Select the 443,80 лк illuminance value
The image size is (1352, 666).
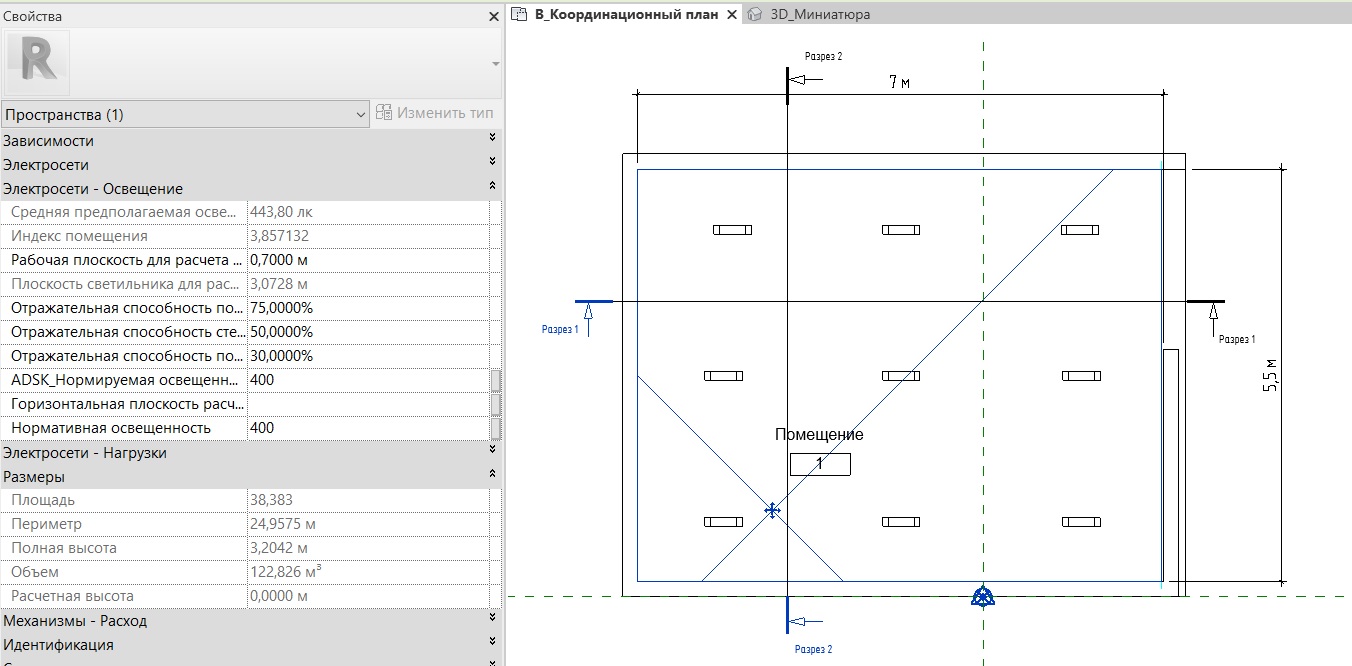367,212
